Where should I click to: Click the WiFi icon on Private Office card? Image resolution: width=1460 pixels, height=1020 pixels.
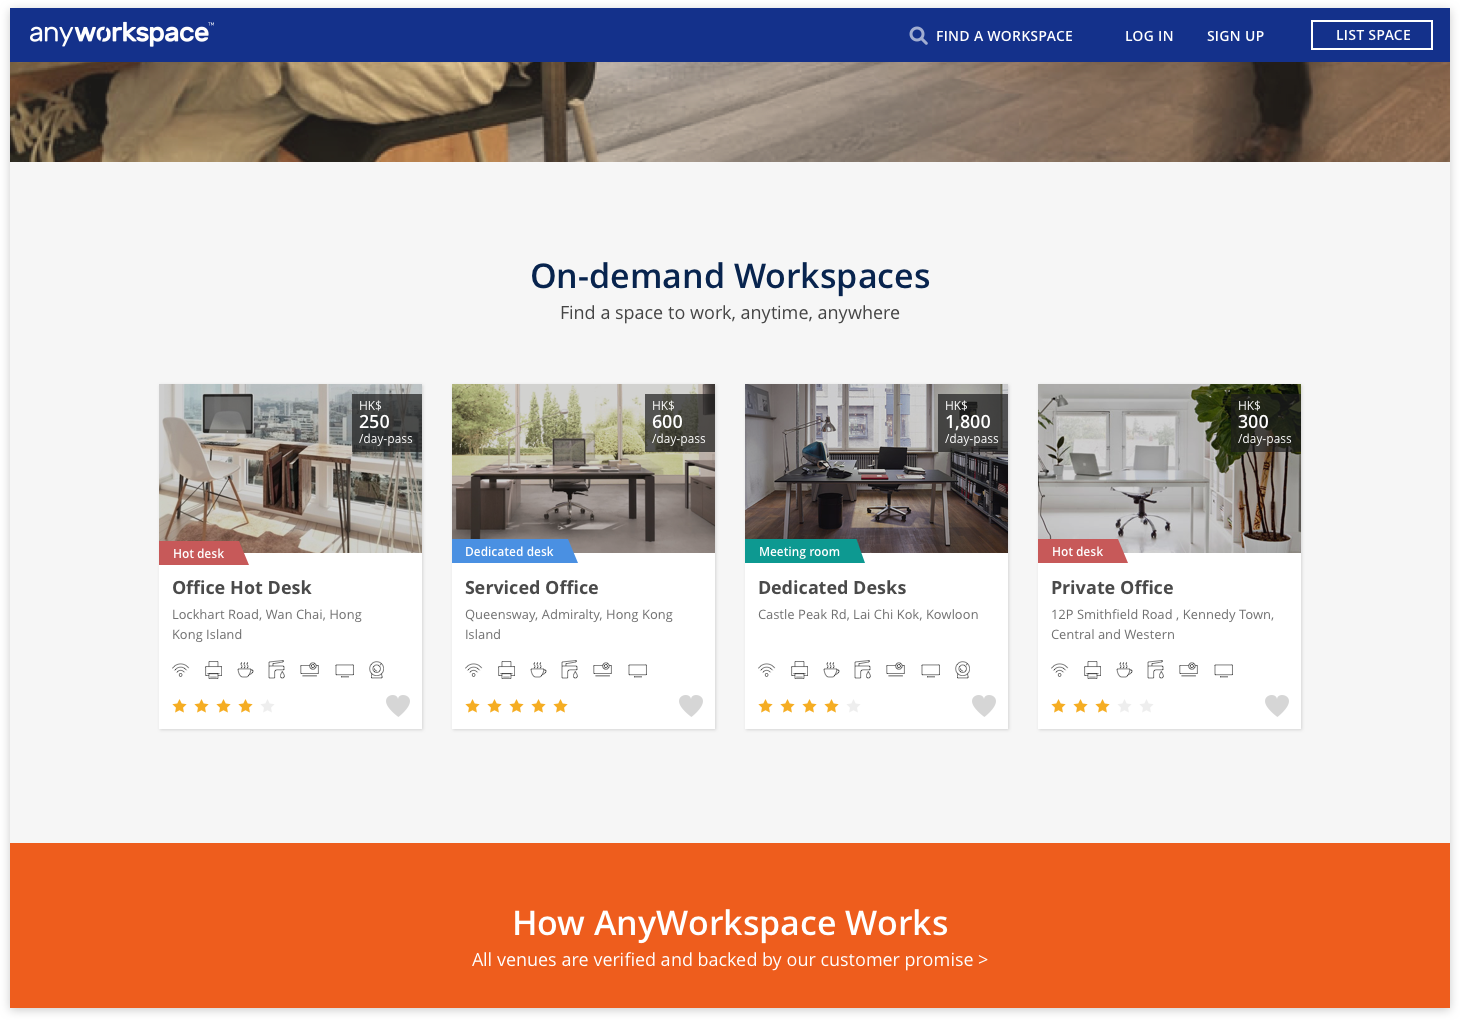click(1059, 670)
